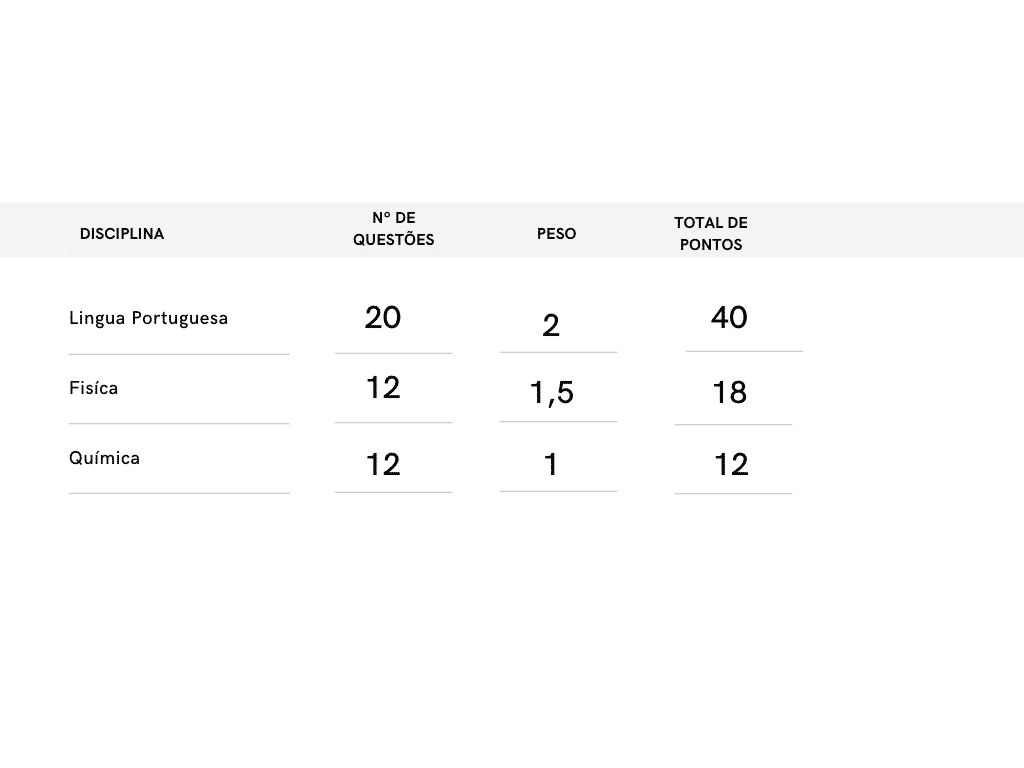Select the peso value 1,5
The width and height of the screenshot is (1024, 768).
coord(552,393)
